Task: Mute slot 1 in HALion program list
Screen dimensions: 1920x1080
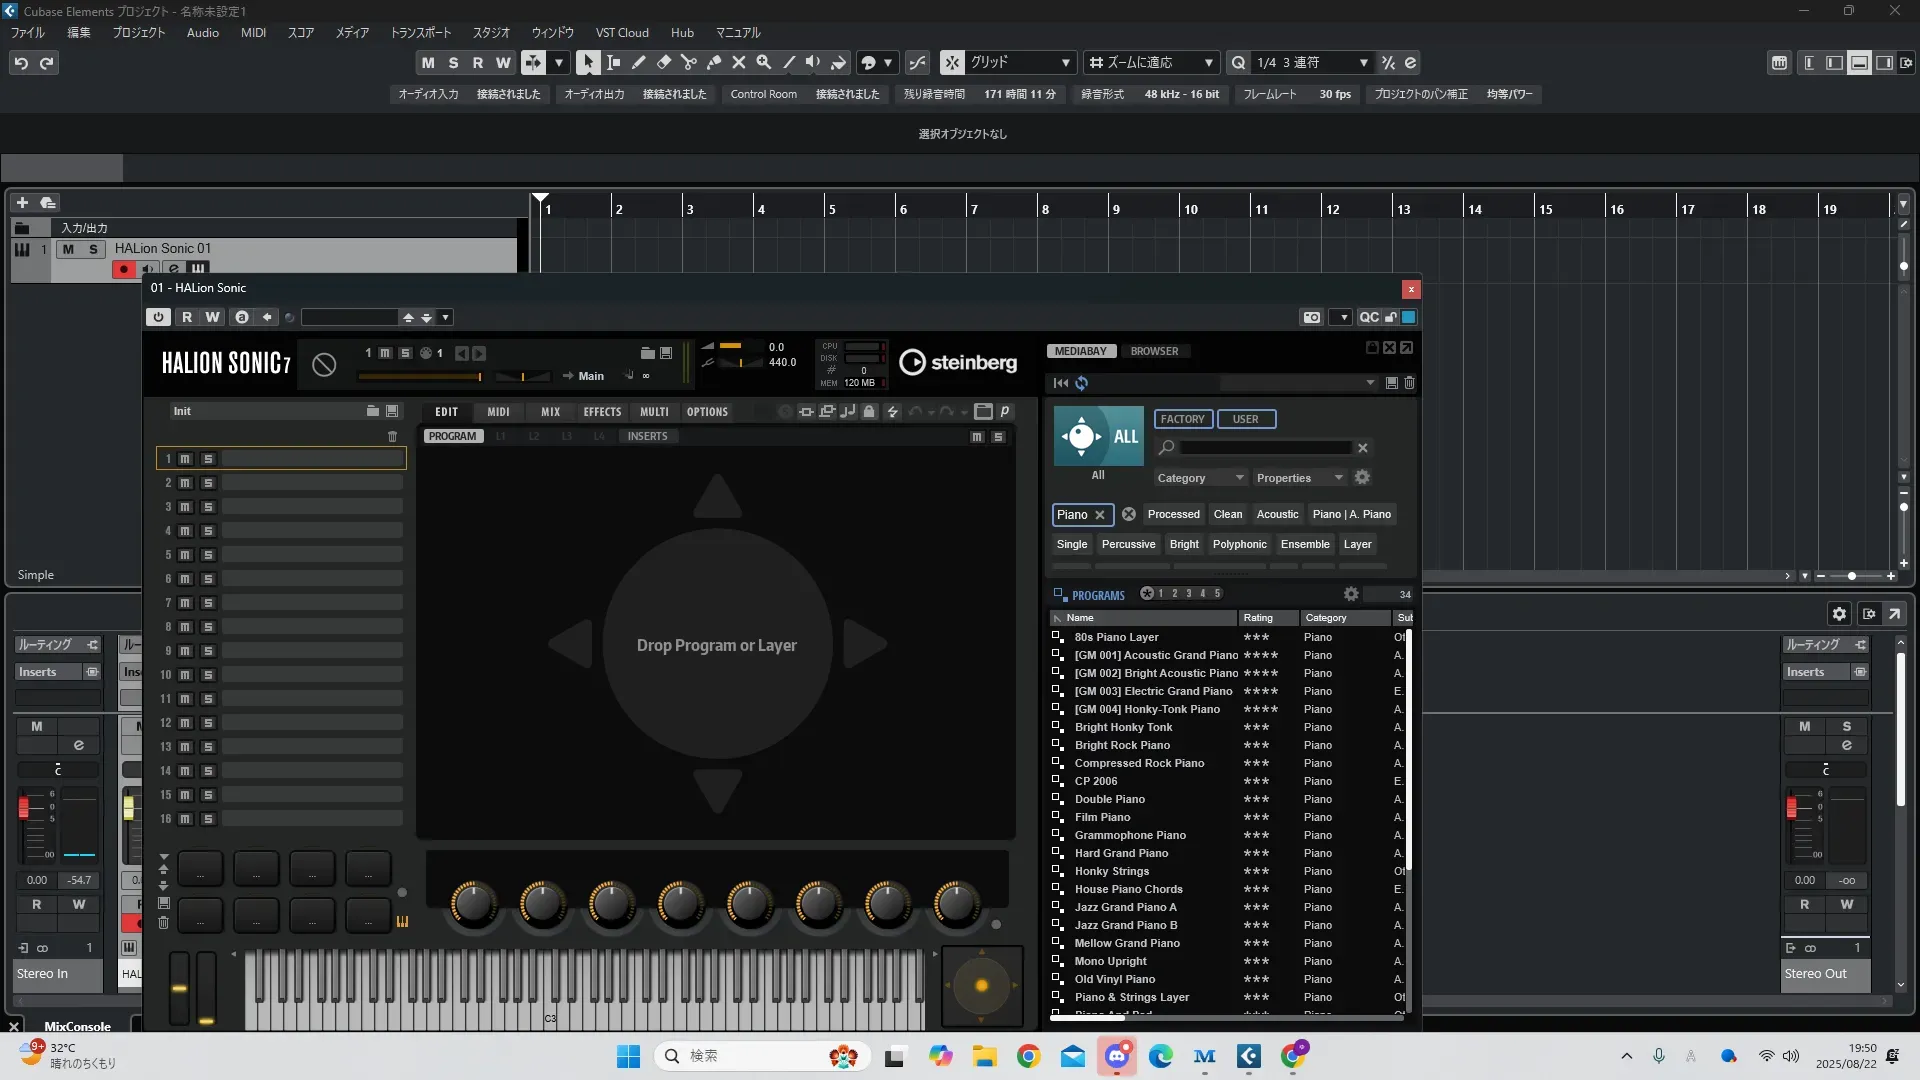Action: (185, 459)
